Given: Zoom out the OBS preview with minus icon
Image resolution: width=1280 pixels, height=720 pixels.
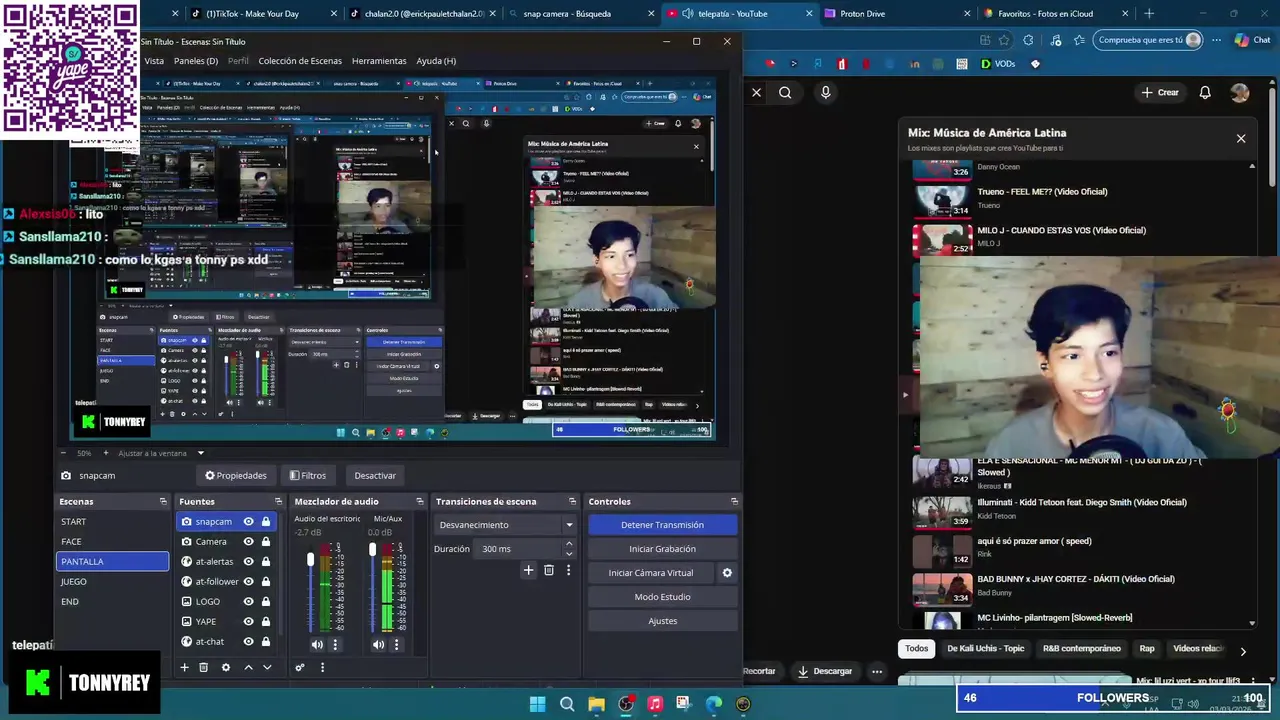Looking at the screenshot, I should [x=63, y=453].
